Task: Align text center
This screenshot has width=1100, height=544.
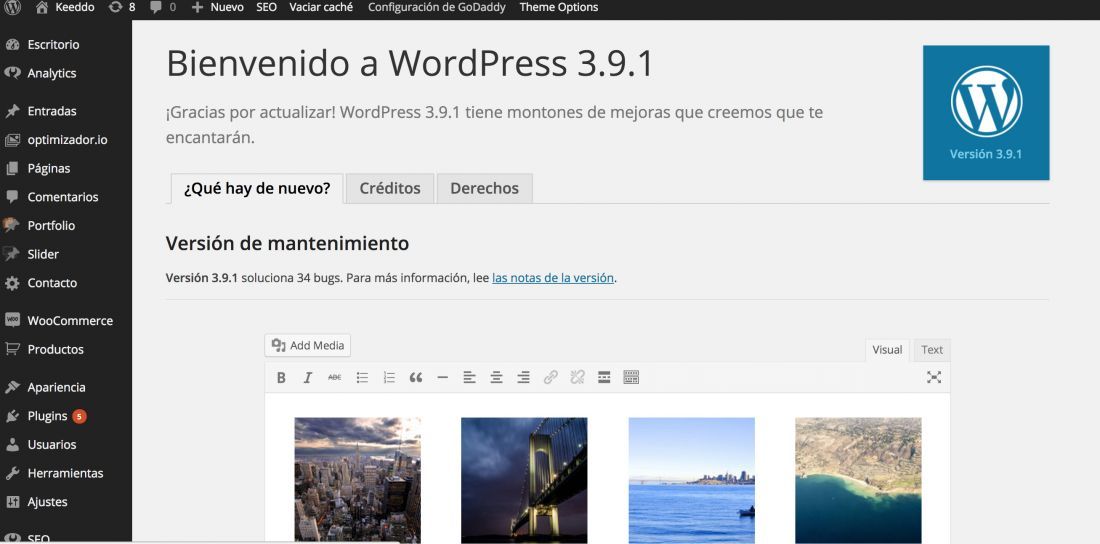Action: point(496,378)
